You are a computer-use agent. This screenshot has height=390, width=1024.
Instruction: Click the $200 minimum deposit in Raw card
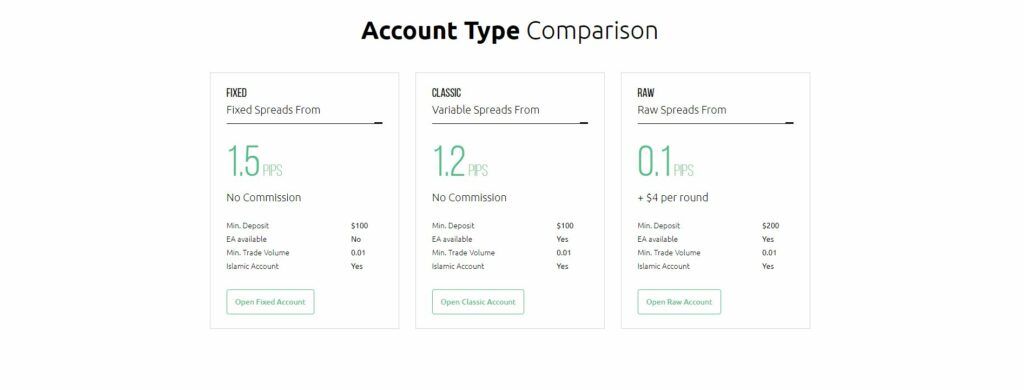771,225
